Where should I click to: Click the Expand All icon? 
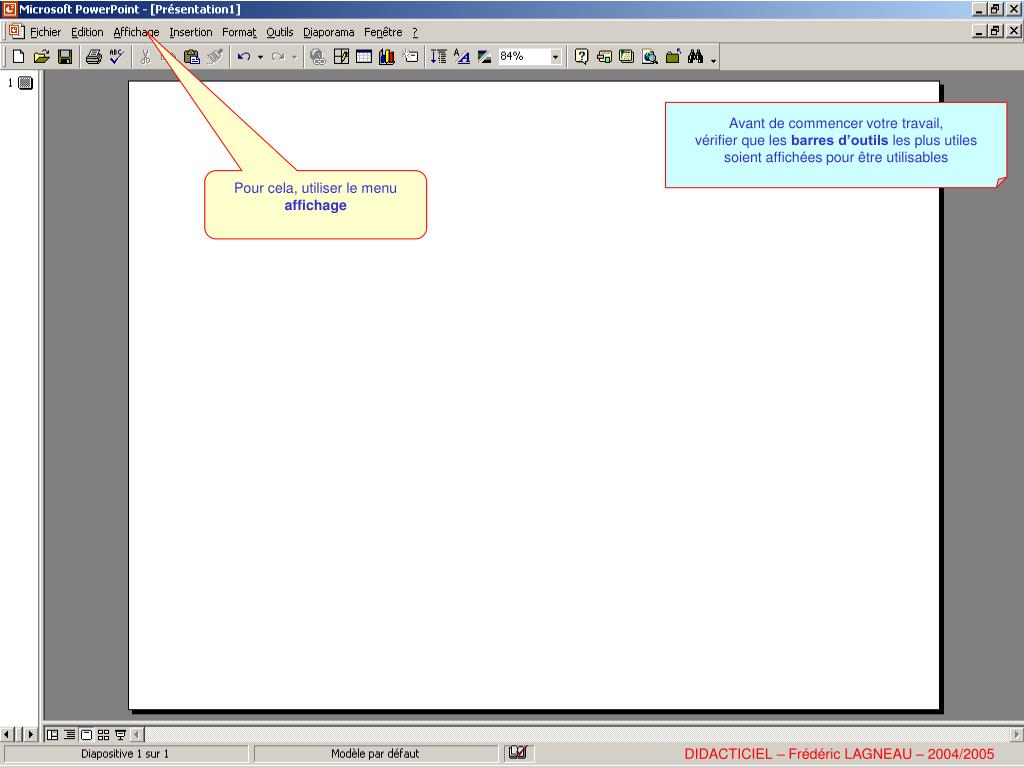tap(438, 57)
